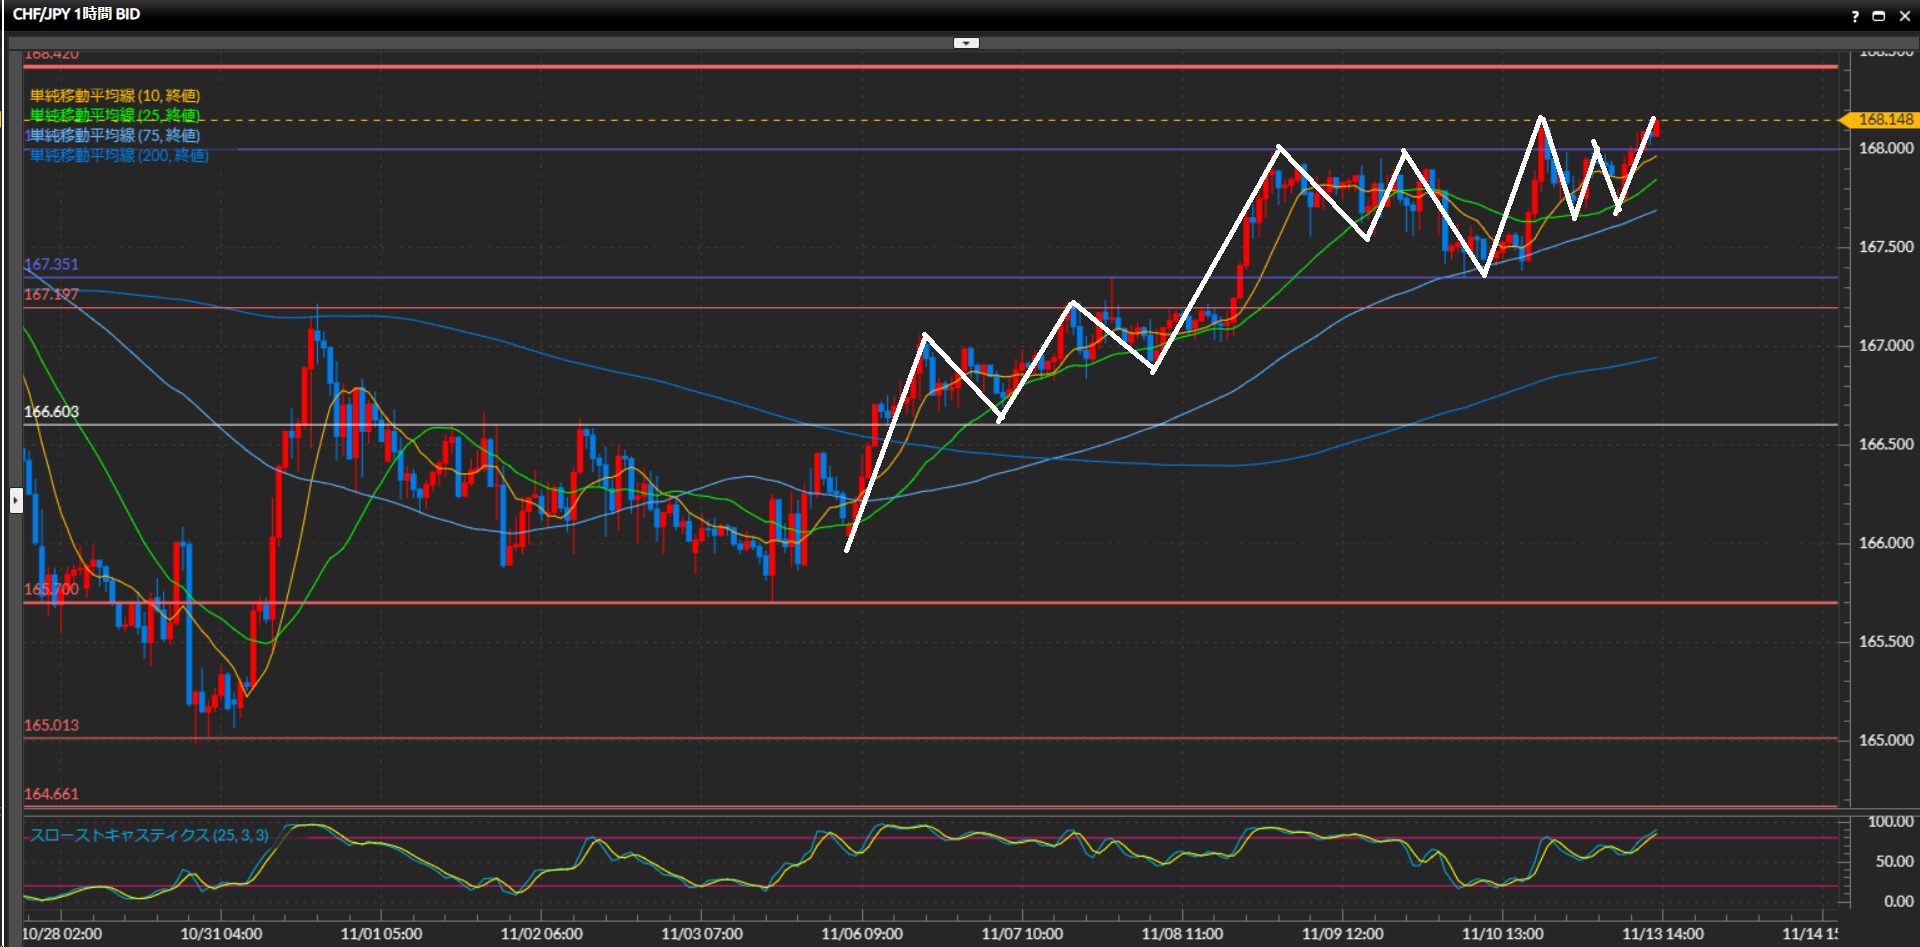1920x947 pixels.
Task: Click the 11/13 14:00 time axis label
Action: coord(1662,934)
